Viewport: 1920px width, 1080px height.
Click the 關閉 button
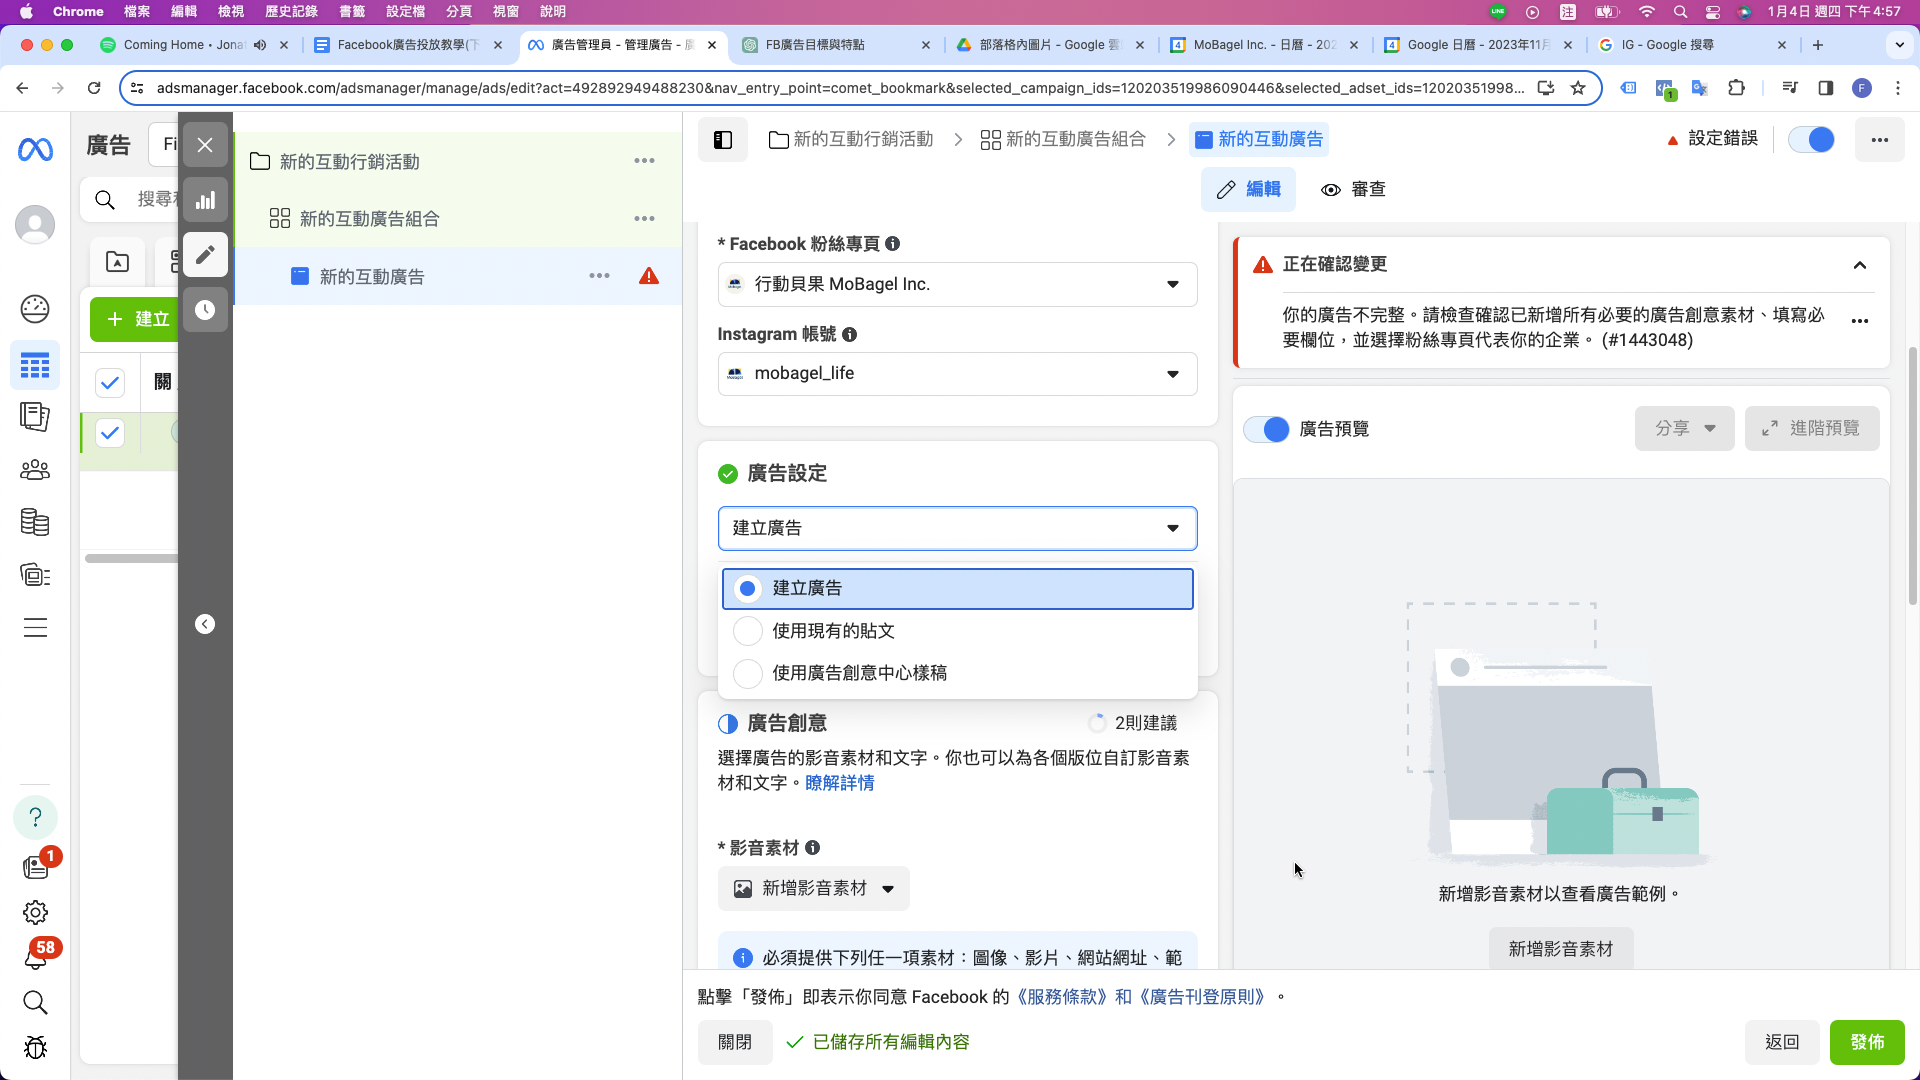pos(735,1043)
